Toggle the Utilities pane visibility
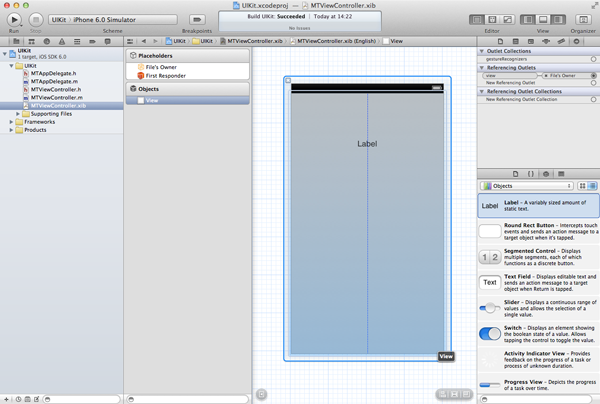Screen dimensions: 600x404 tap(558, 20)
